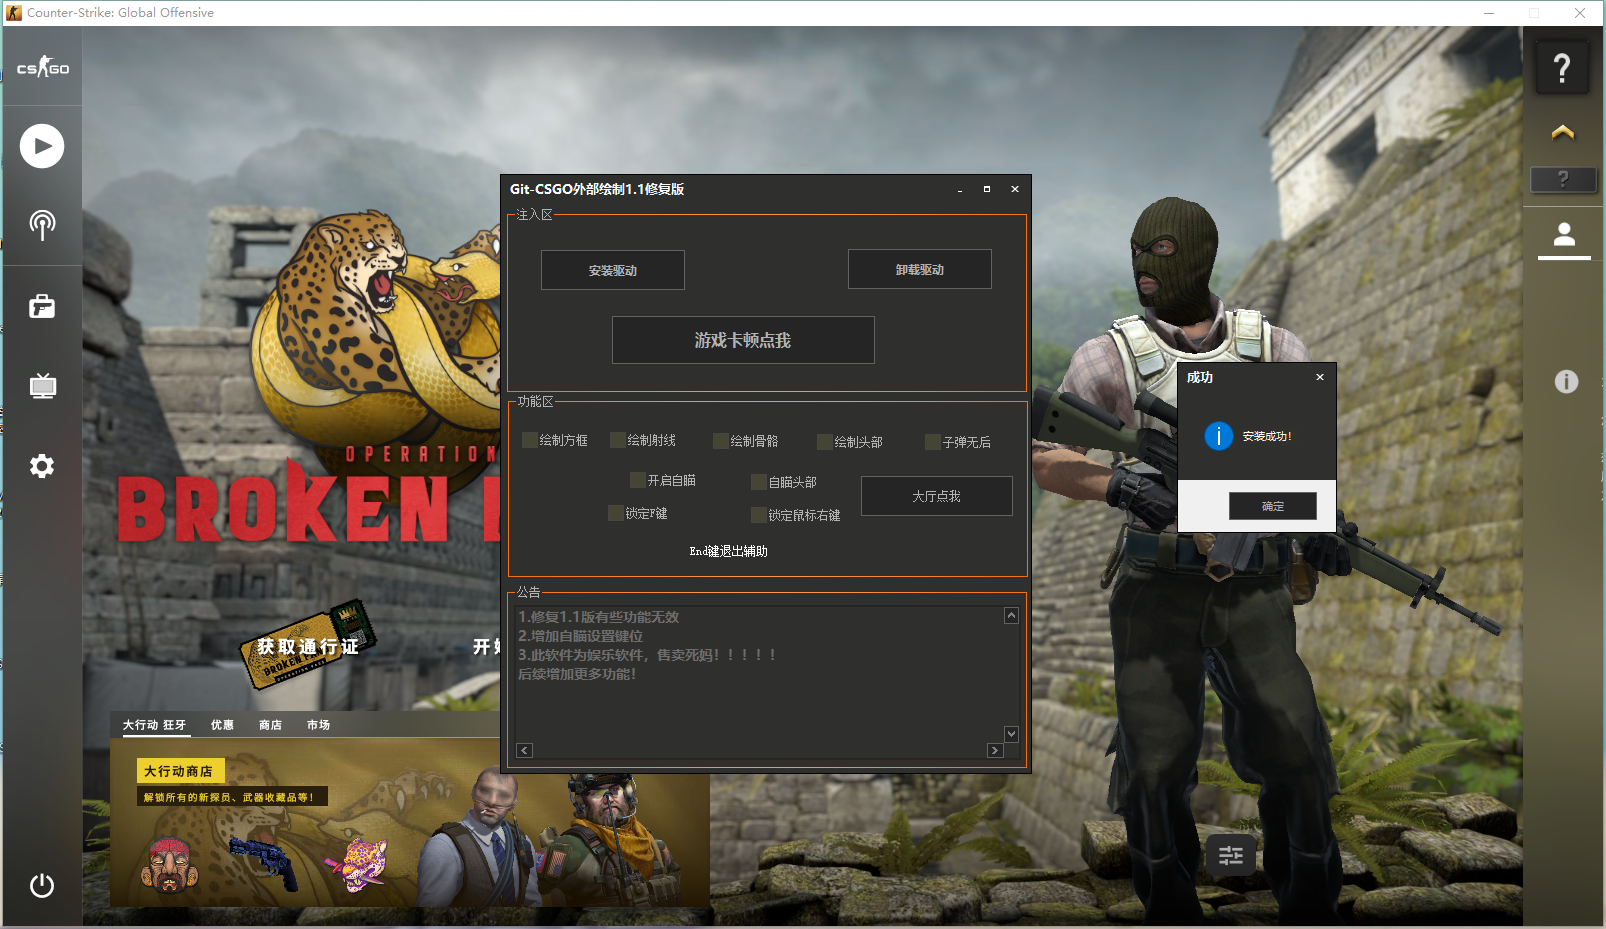This screenshot has width=1606, height=929.
Task: Open the 商店 tab
Action: (269, 725)
